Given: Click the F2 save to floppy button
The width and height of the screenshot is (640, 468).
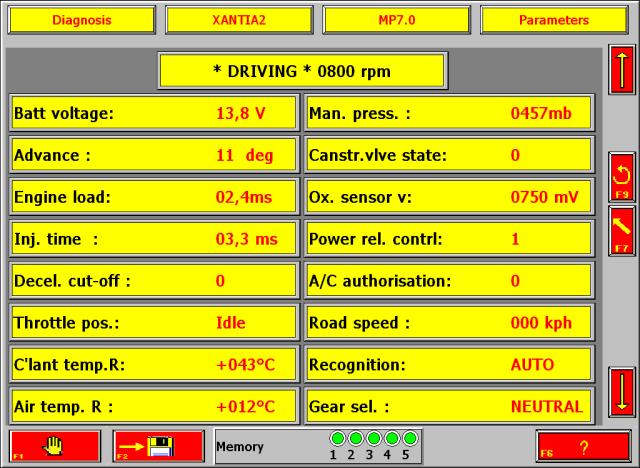Looking at the screenshot, I should click(158, 446).
